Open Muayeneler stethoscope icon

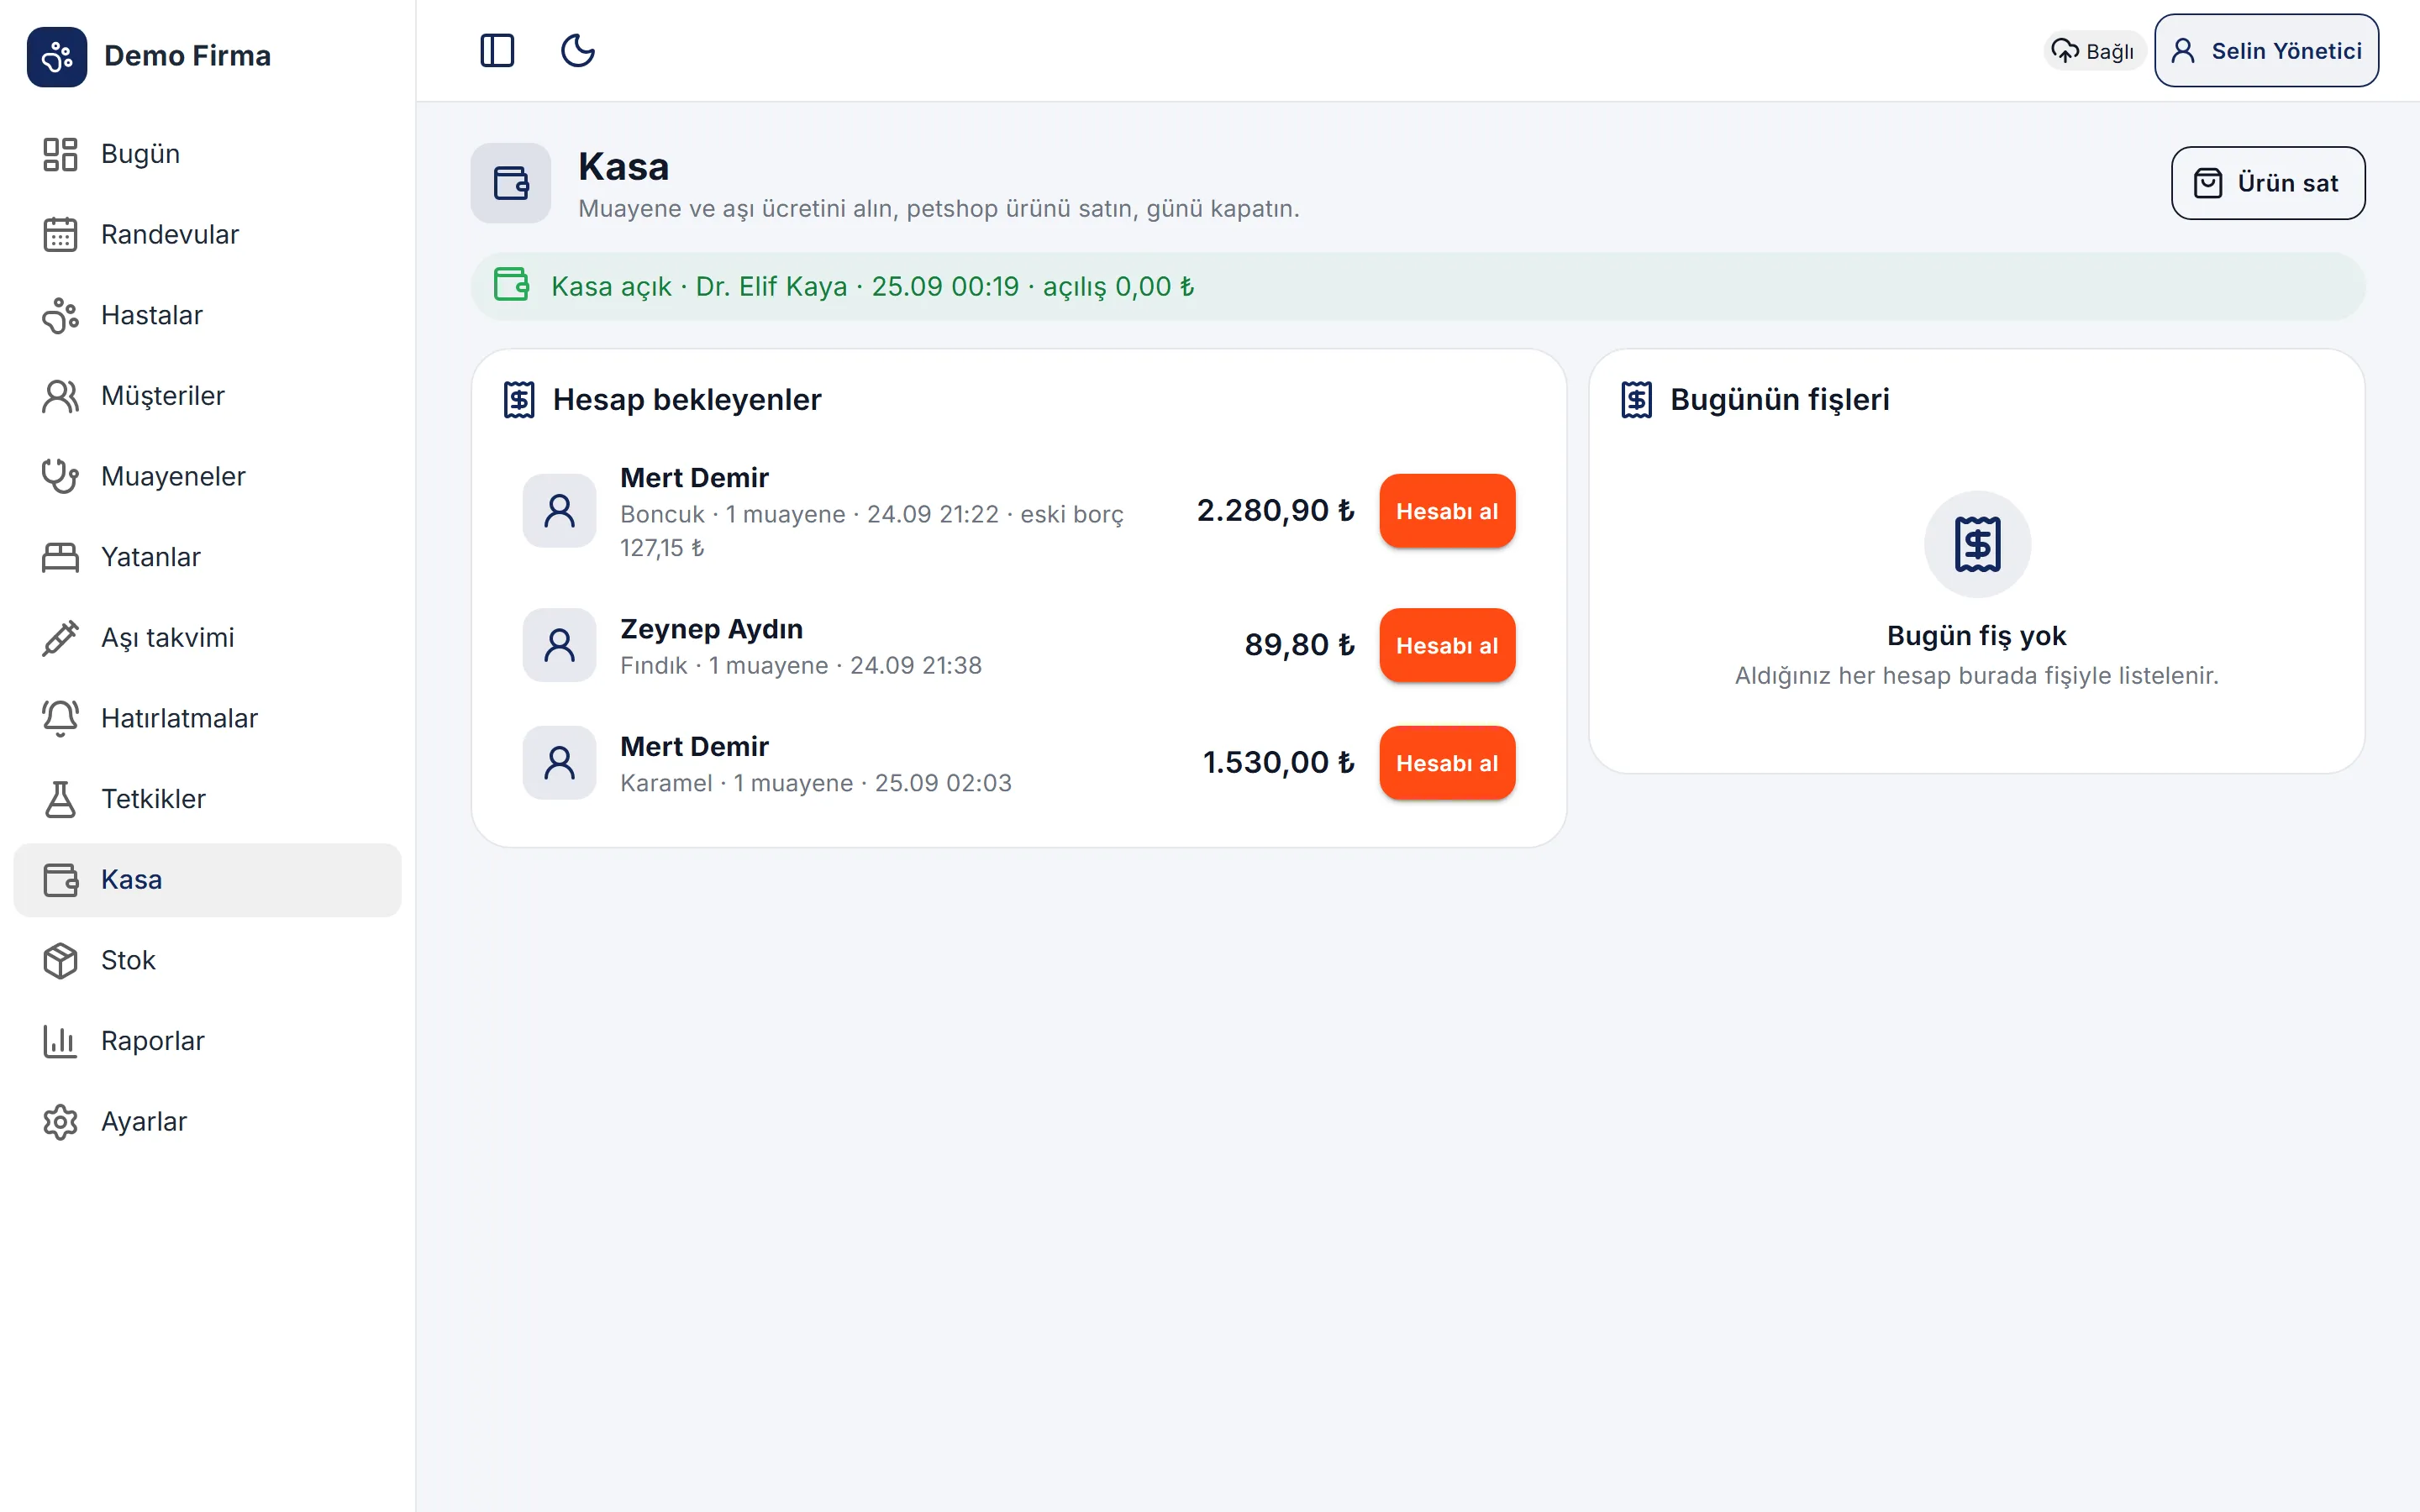point(60,476)
